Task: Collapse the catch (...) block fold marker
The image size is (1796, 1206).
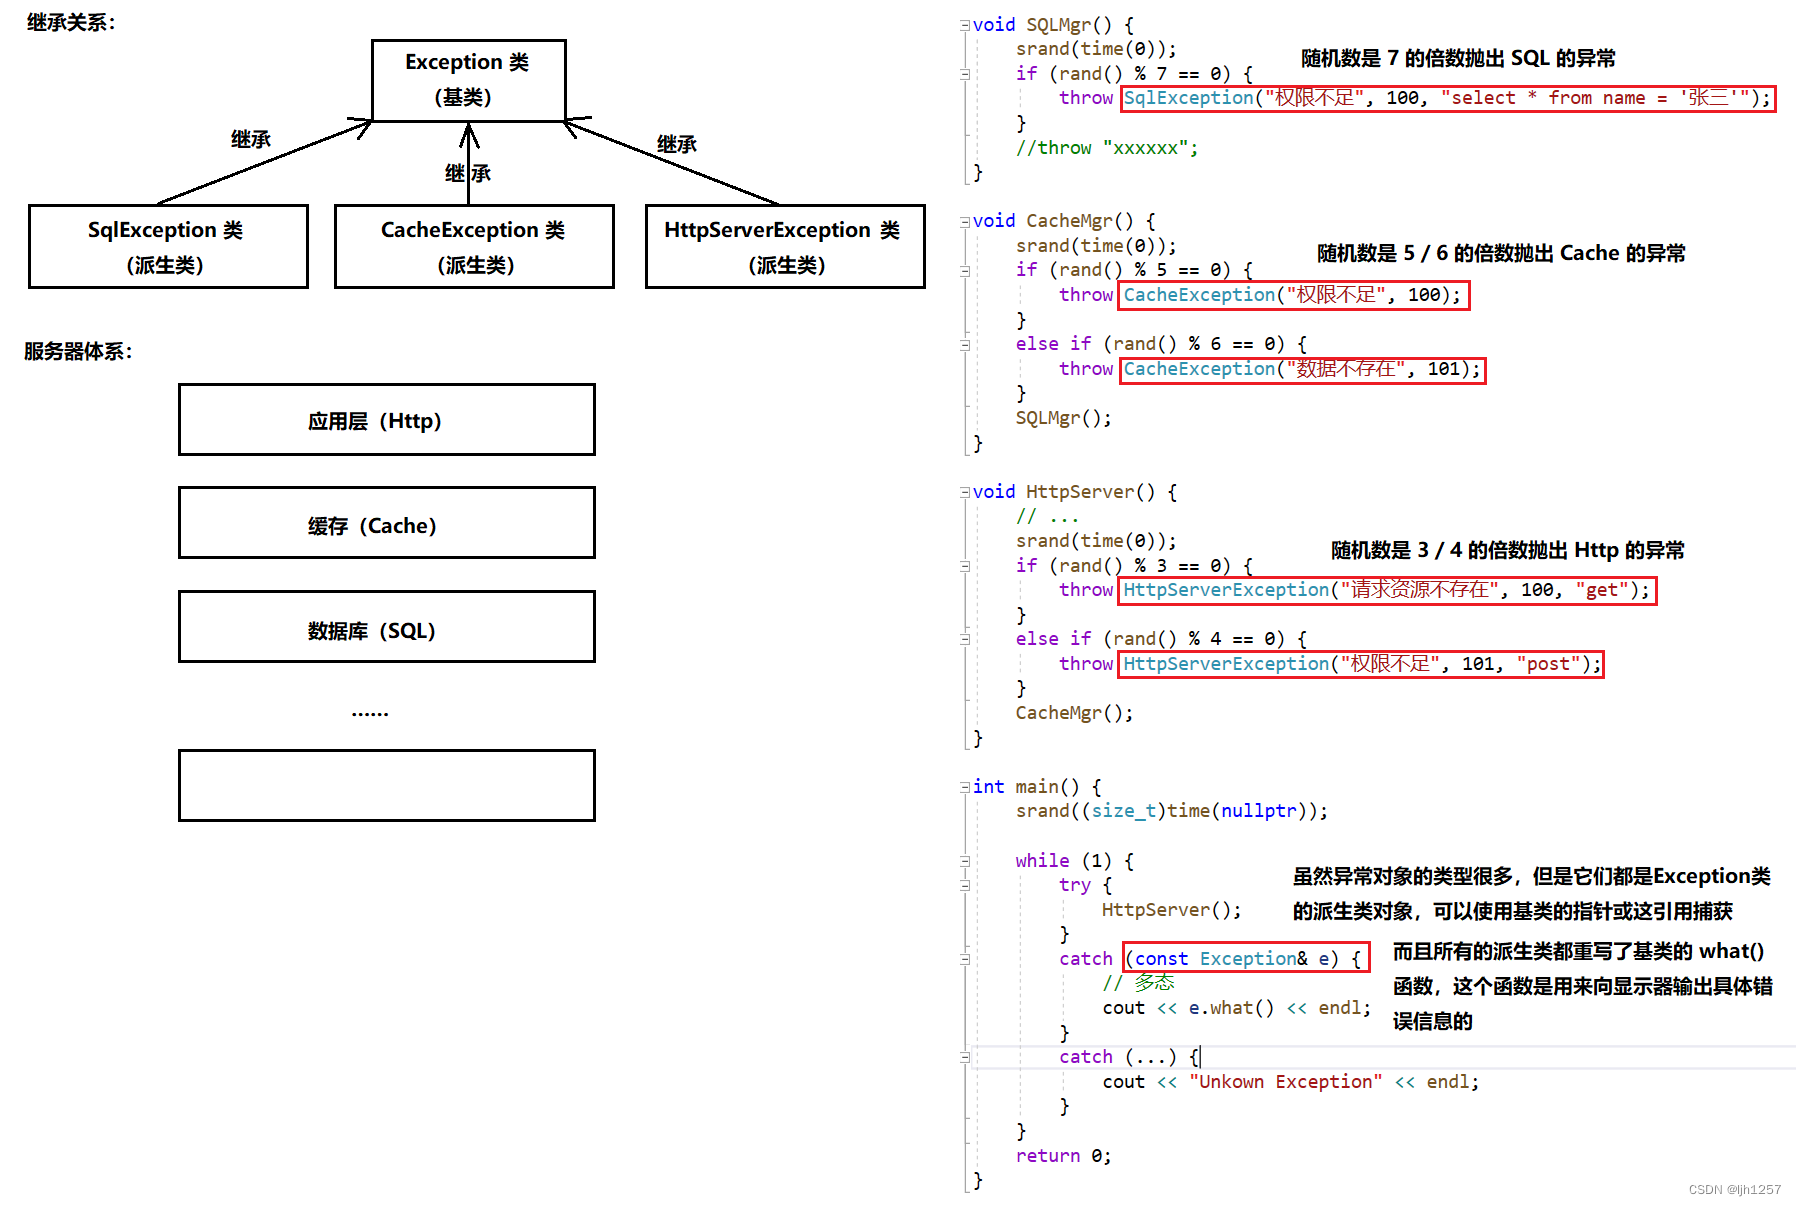Action: [965, 1057]
